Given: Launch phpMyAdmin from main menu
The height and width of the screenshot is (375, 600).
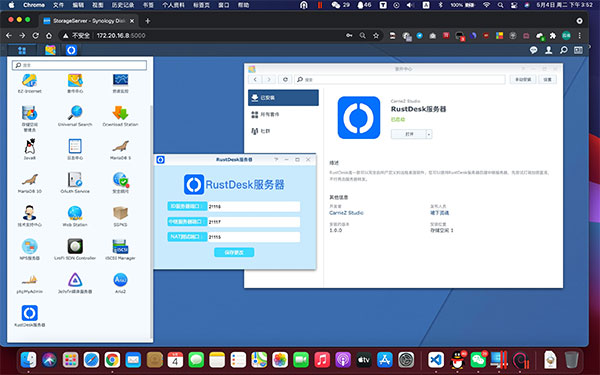Looking at the screenshot, I should [29, 283].
